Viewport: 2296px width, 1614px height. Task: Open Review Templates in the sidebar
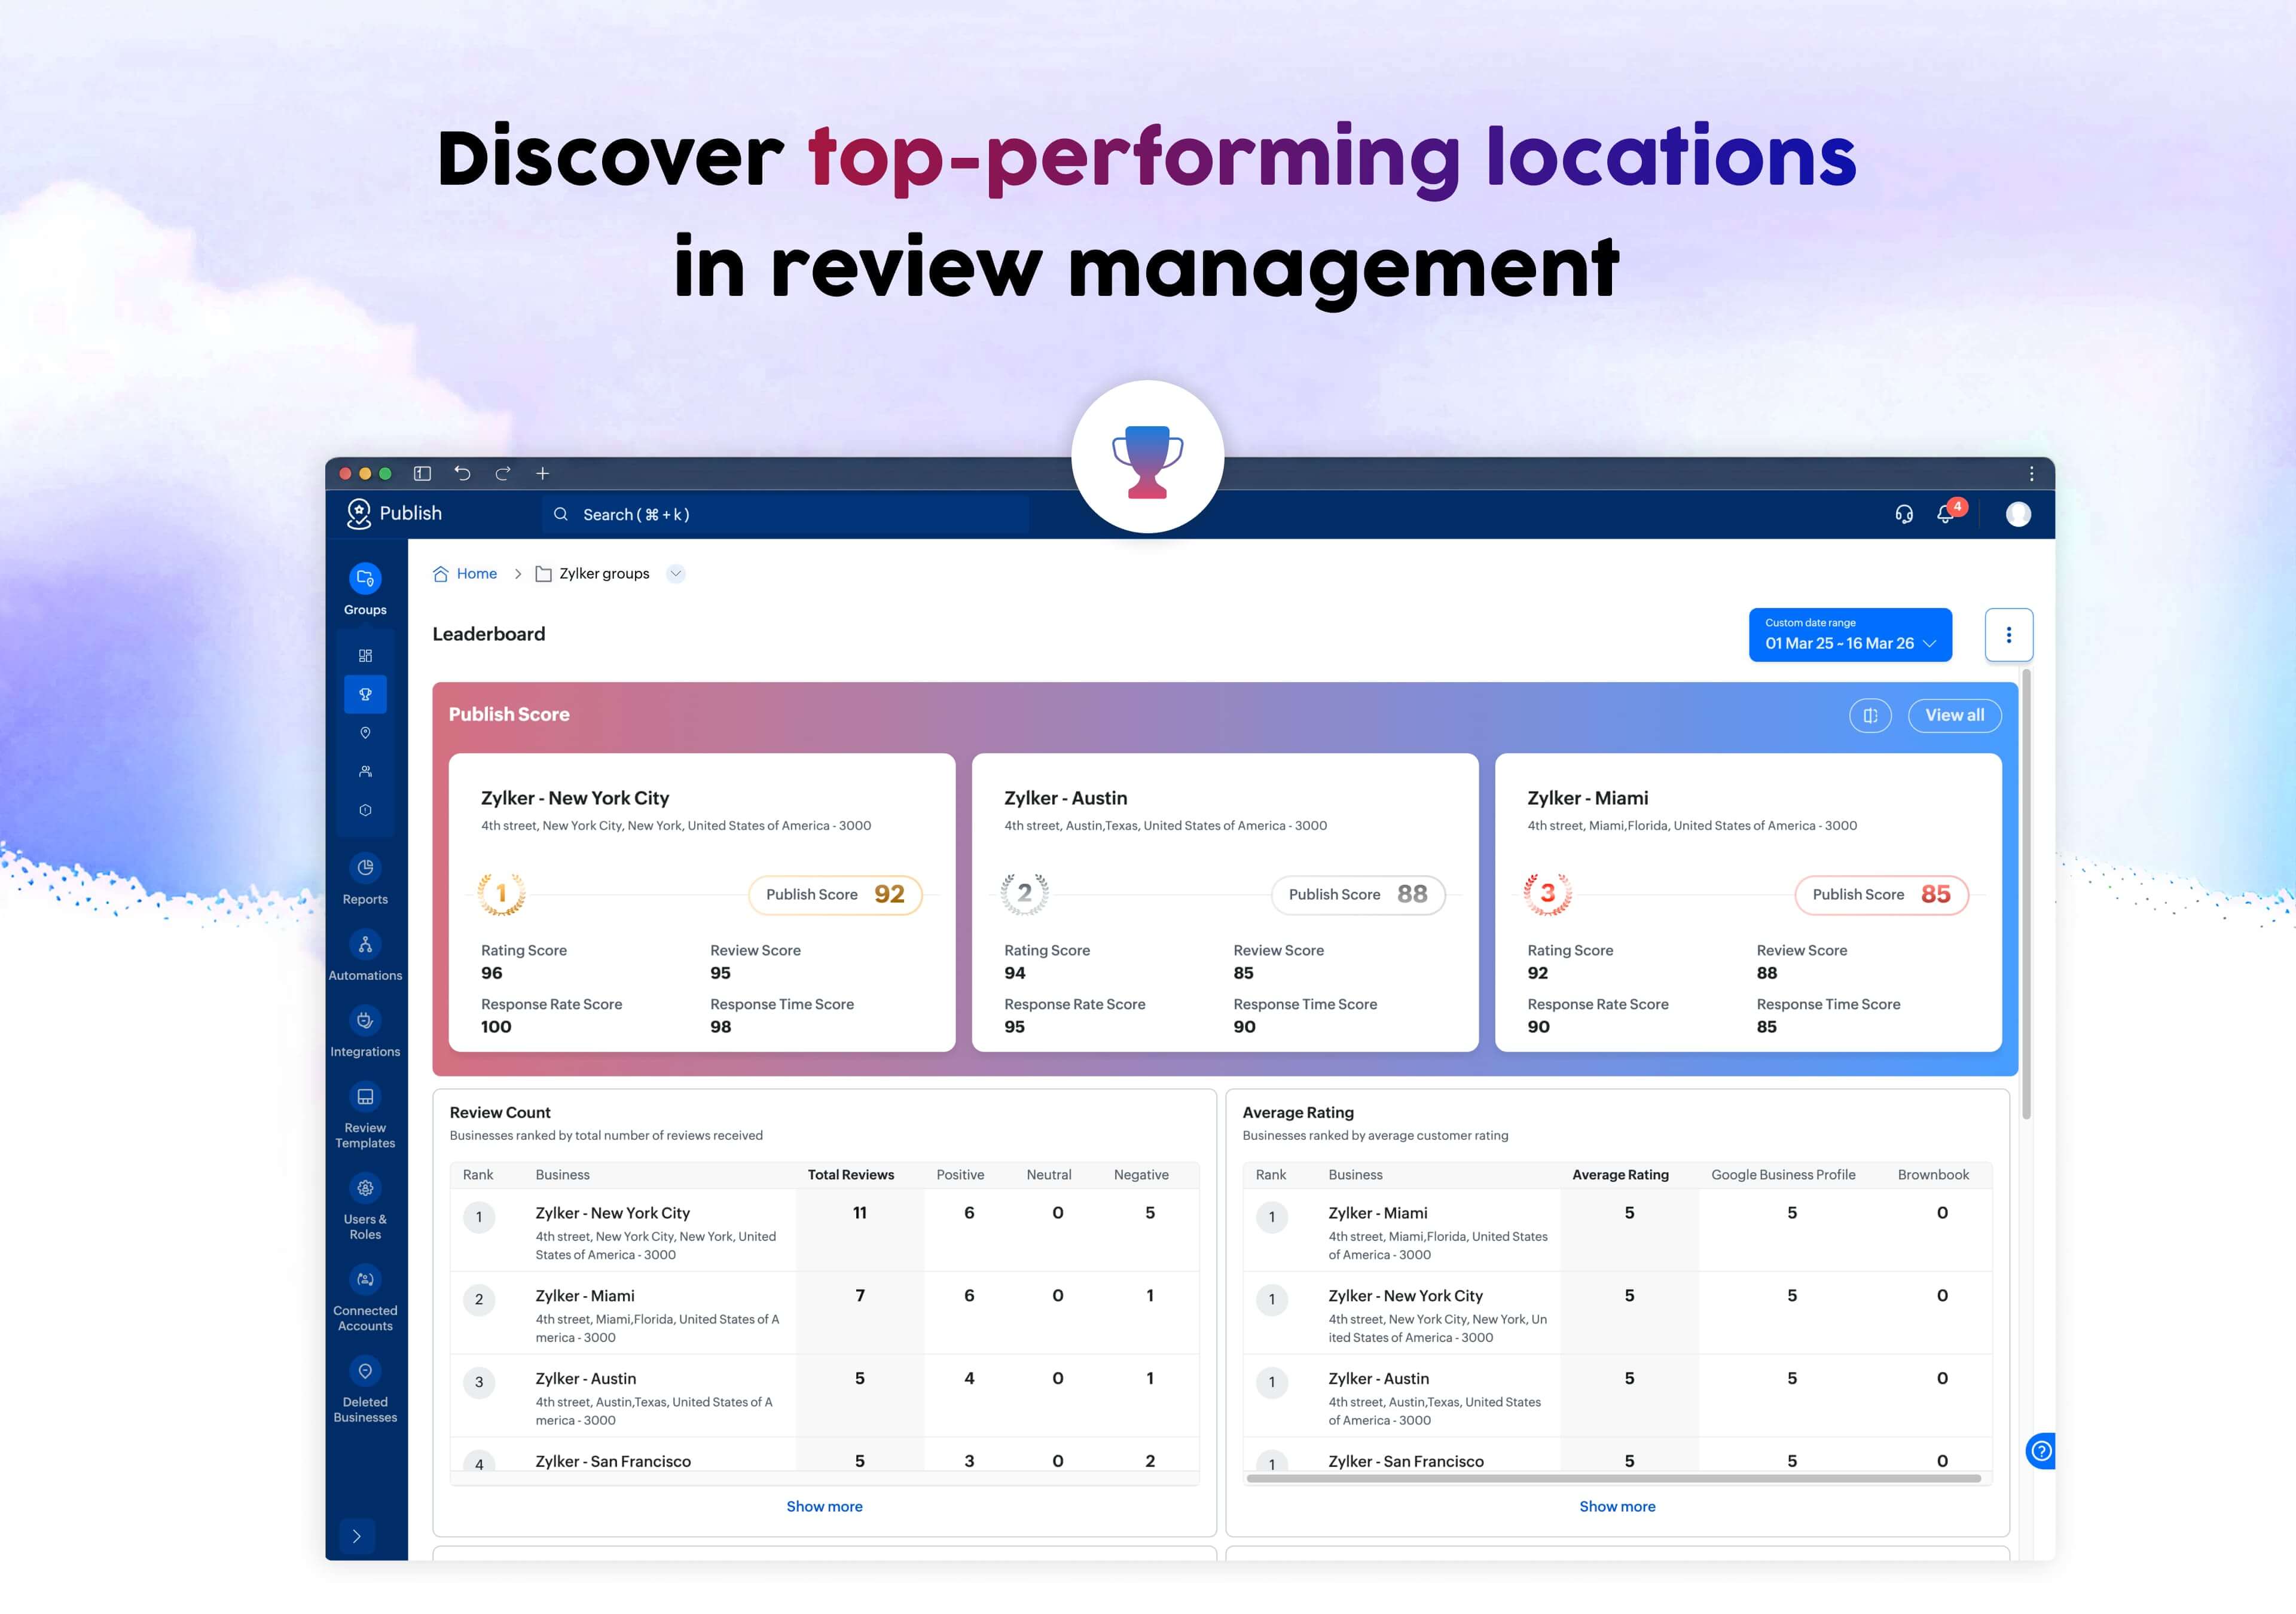pos(365,1097)
